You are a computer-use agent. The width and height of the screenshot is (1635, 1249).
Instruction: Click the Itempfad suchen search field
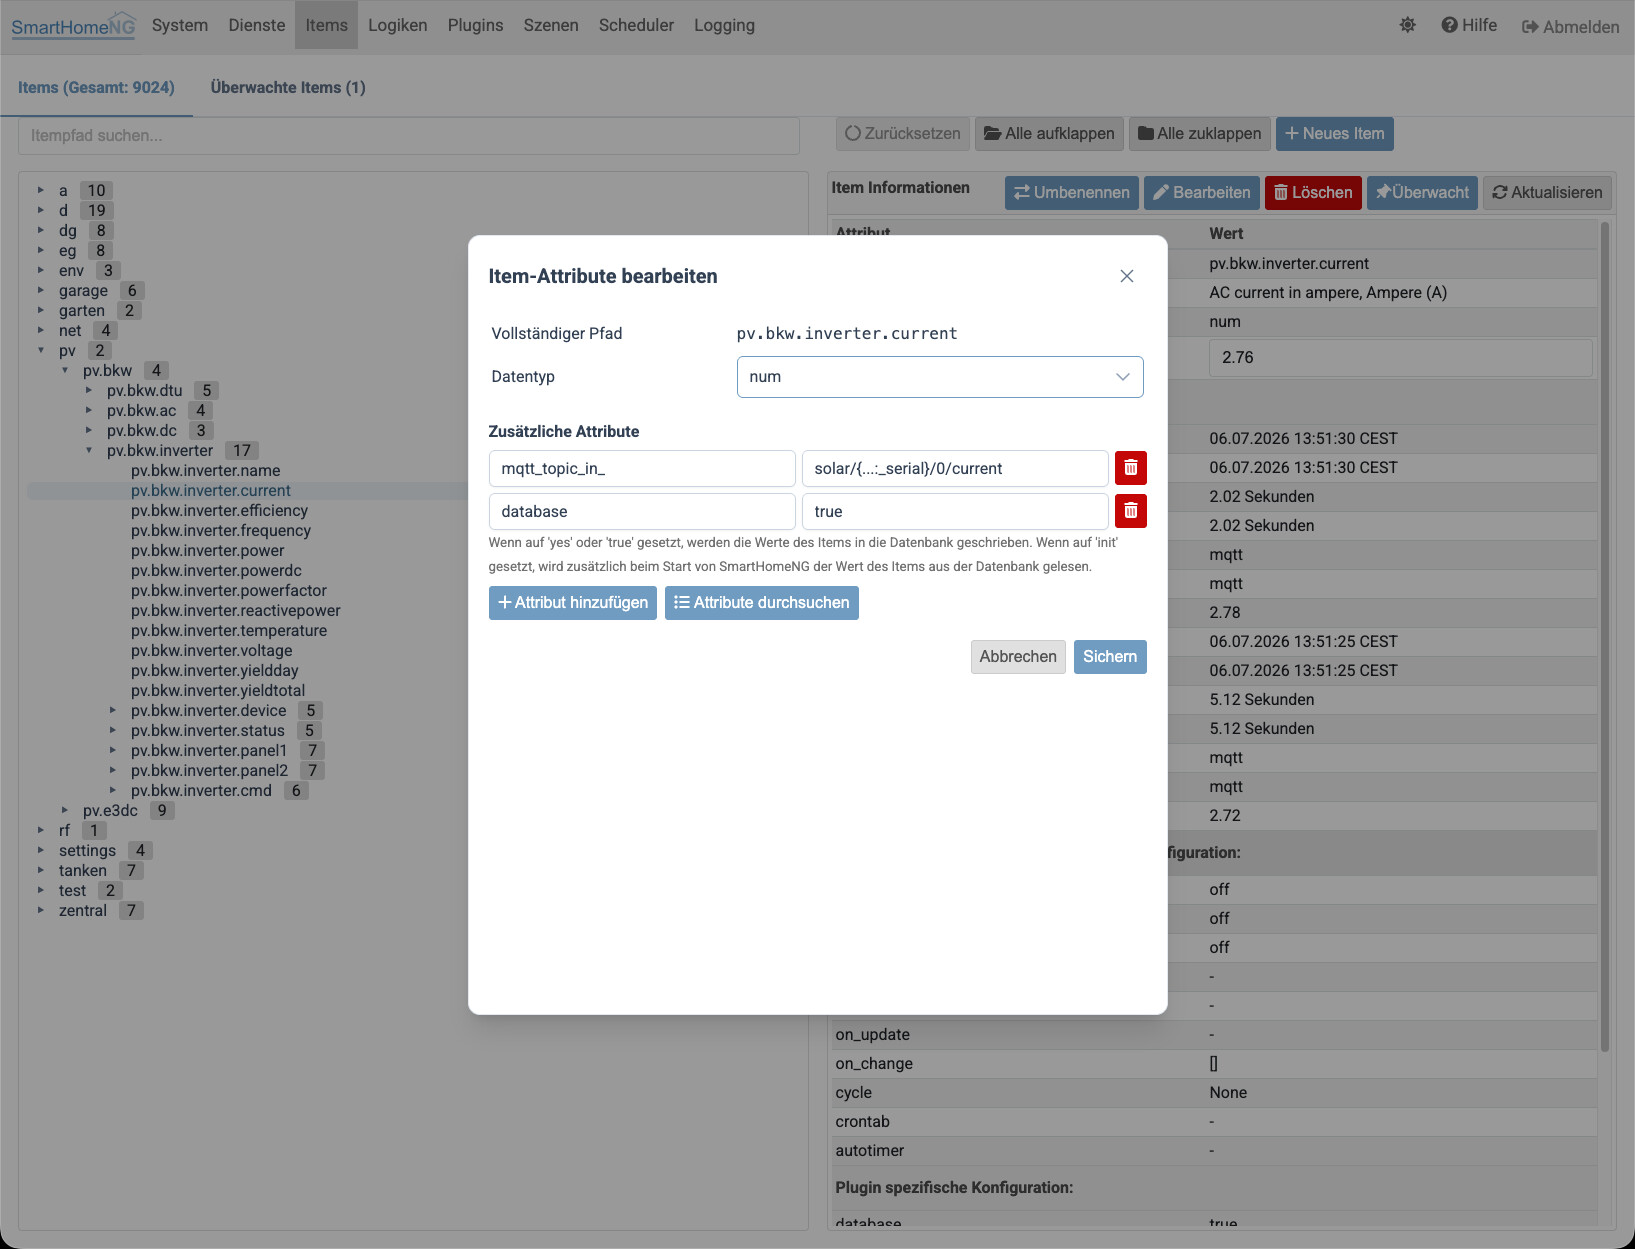tap(408, 135)
